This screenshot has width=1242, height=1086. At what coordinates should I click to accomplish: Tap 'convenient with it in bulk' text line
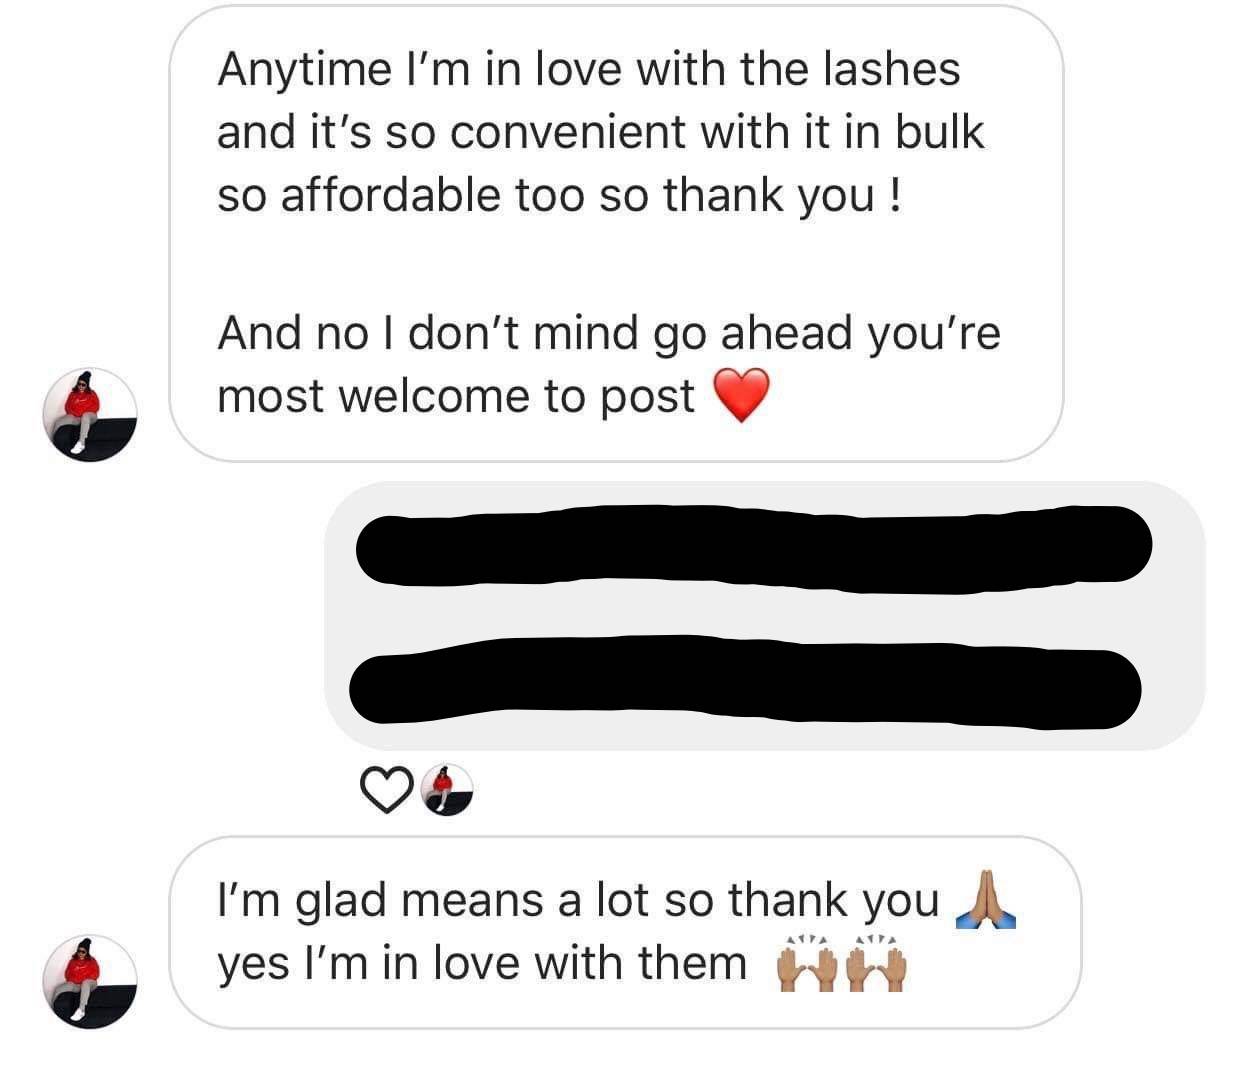coord(717,132)
